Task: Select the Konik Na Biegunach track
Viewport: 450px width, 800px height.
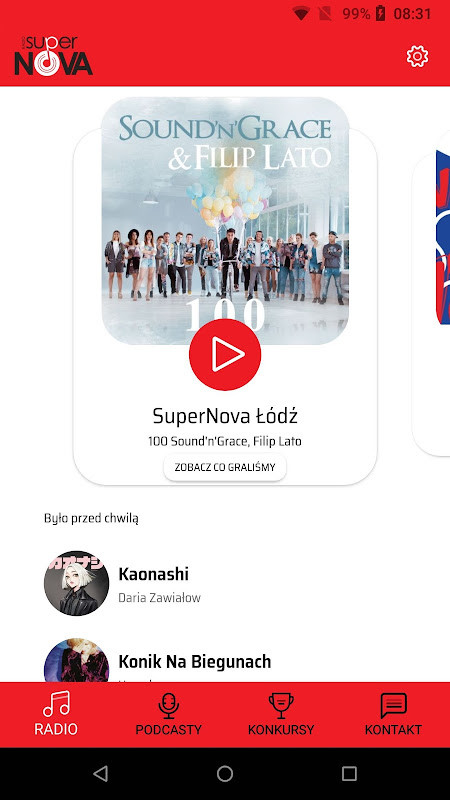Action: coord(195,662)
